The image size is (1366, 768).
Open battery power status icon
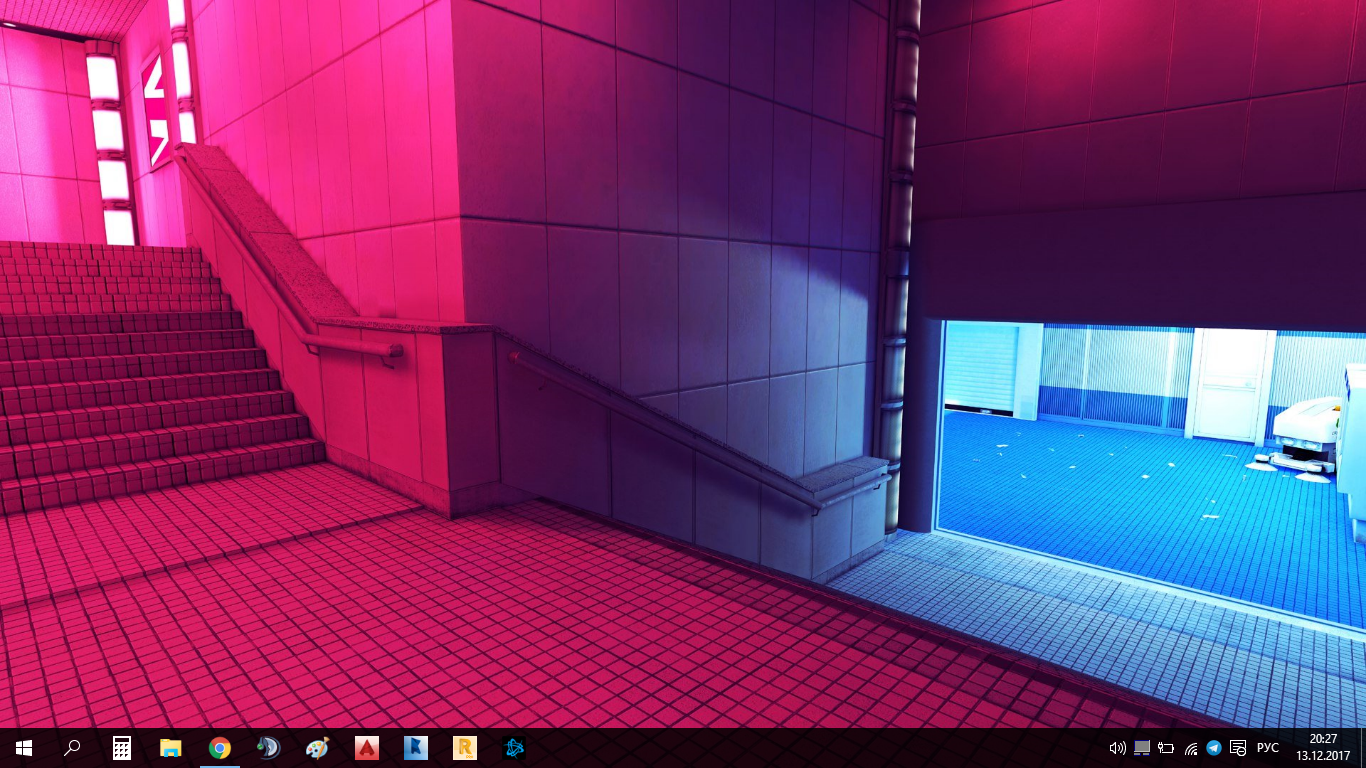point(1166,748)
